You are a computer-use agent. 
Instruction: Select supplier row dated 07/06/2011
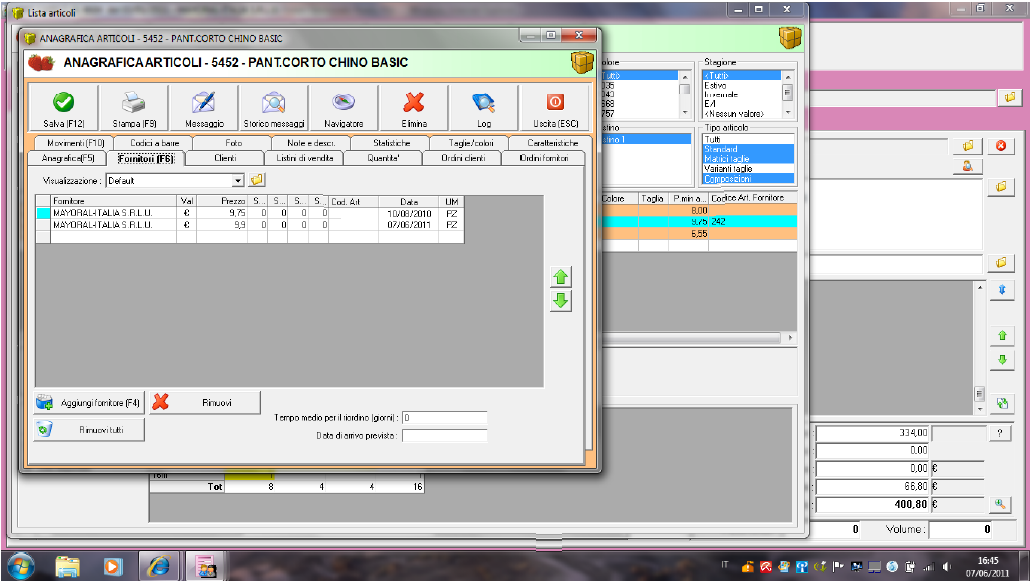click(x=250, y=225)
